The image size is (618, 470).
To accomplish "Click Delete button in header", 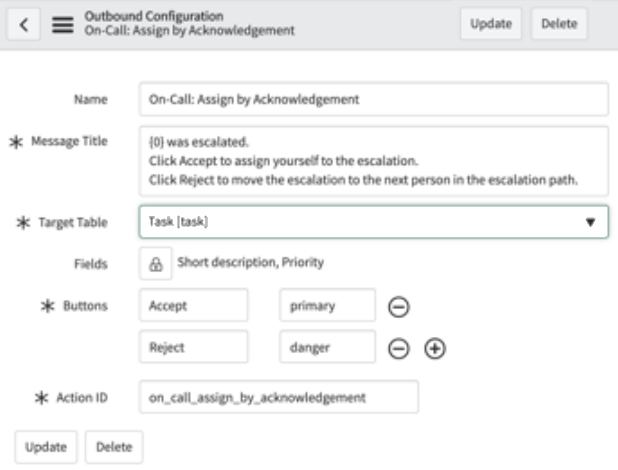I will coord(559,24).
